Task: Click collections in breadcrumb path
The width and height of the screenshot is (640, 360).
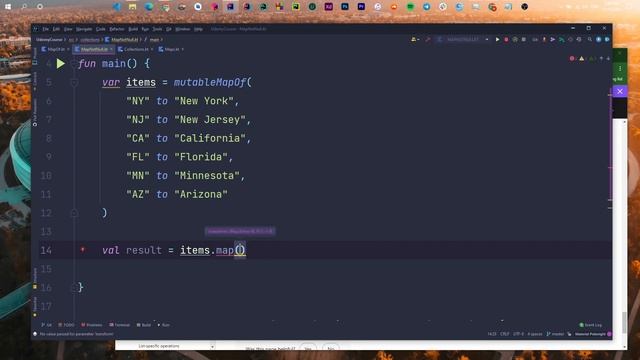Action: coord(90,40)
